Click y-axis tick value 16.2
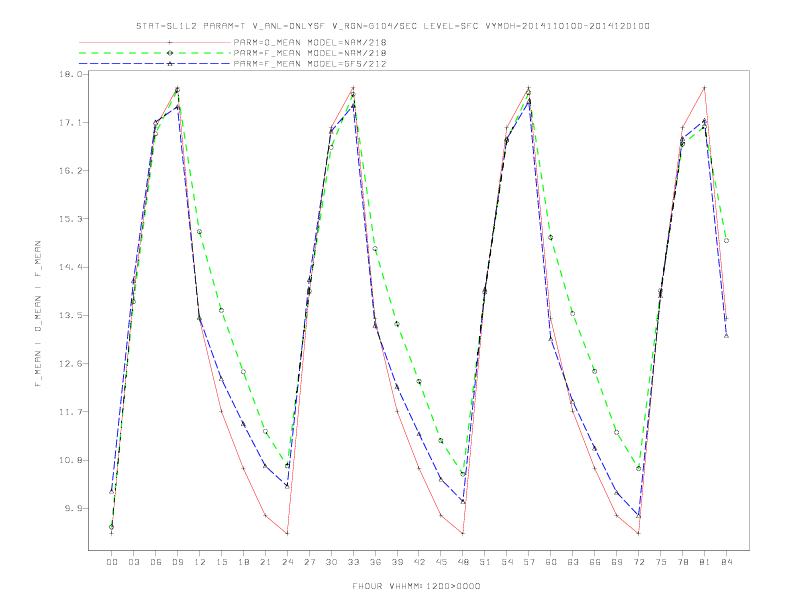This screenshot has width=792, height=612. click(70, 171)
